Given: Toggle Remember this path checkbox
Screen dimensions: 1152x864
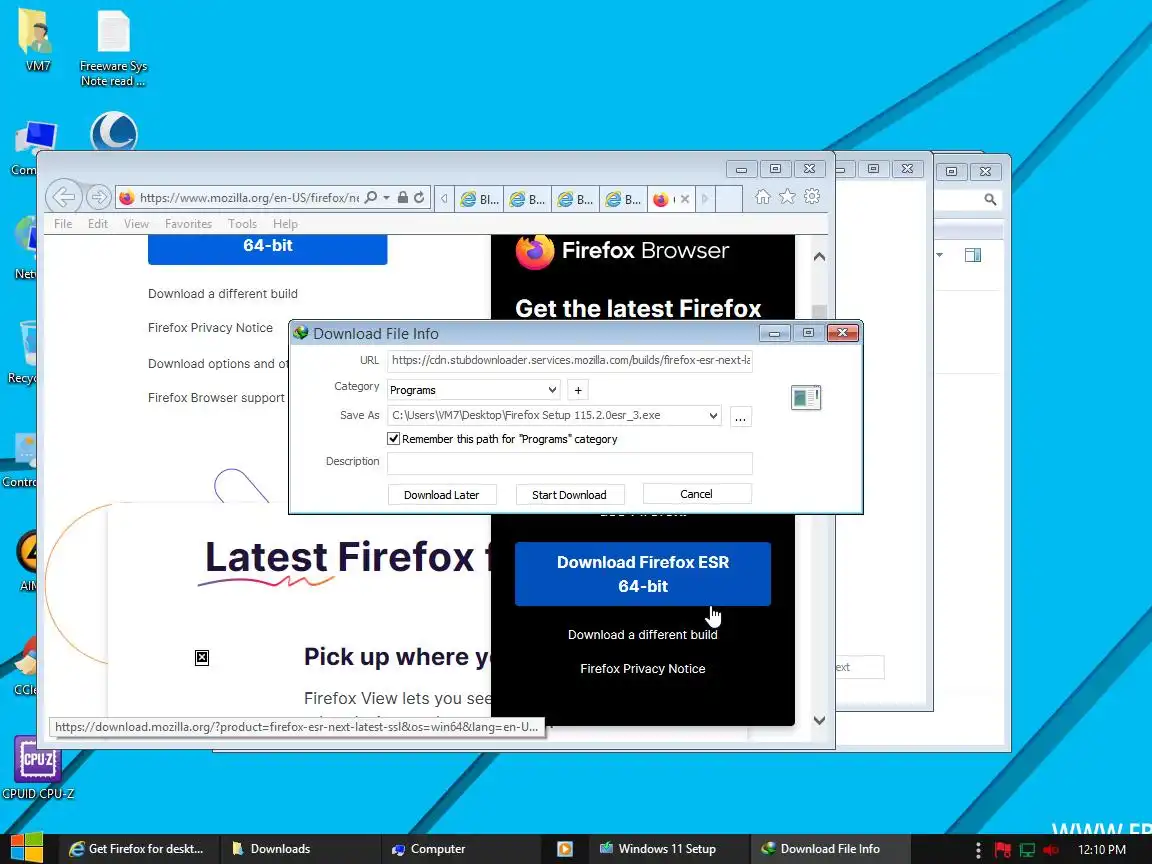Looking at the screenshot, I should [394, 439].
